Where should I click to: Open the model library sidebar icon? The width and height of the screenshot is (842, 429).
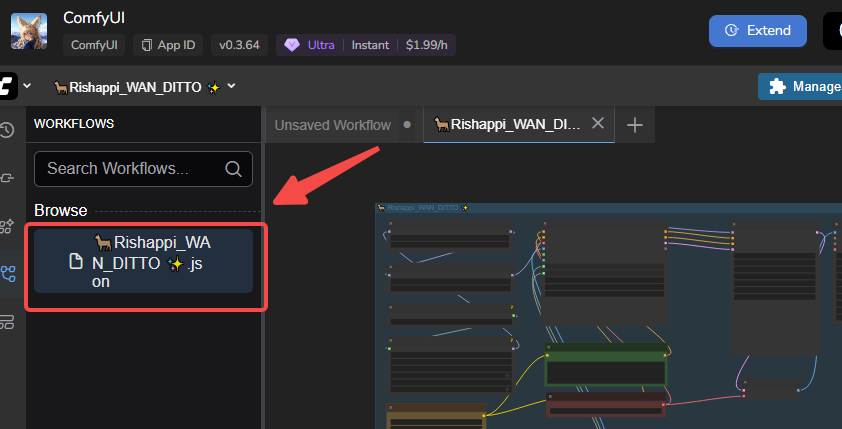coord(8,226)
